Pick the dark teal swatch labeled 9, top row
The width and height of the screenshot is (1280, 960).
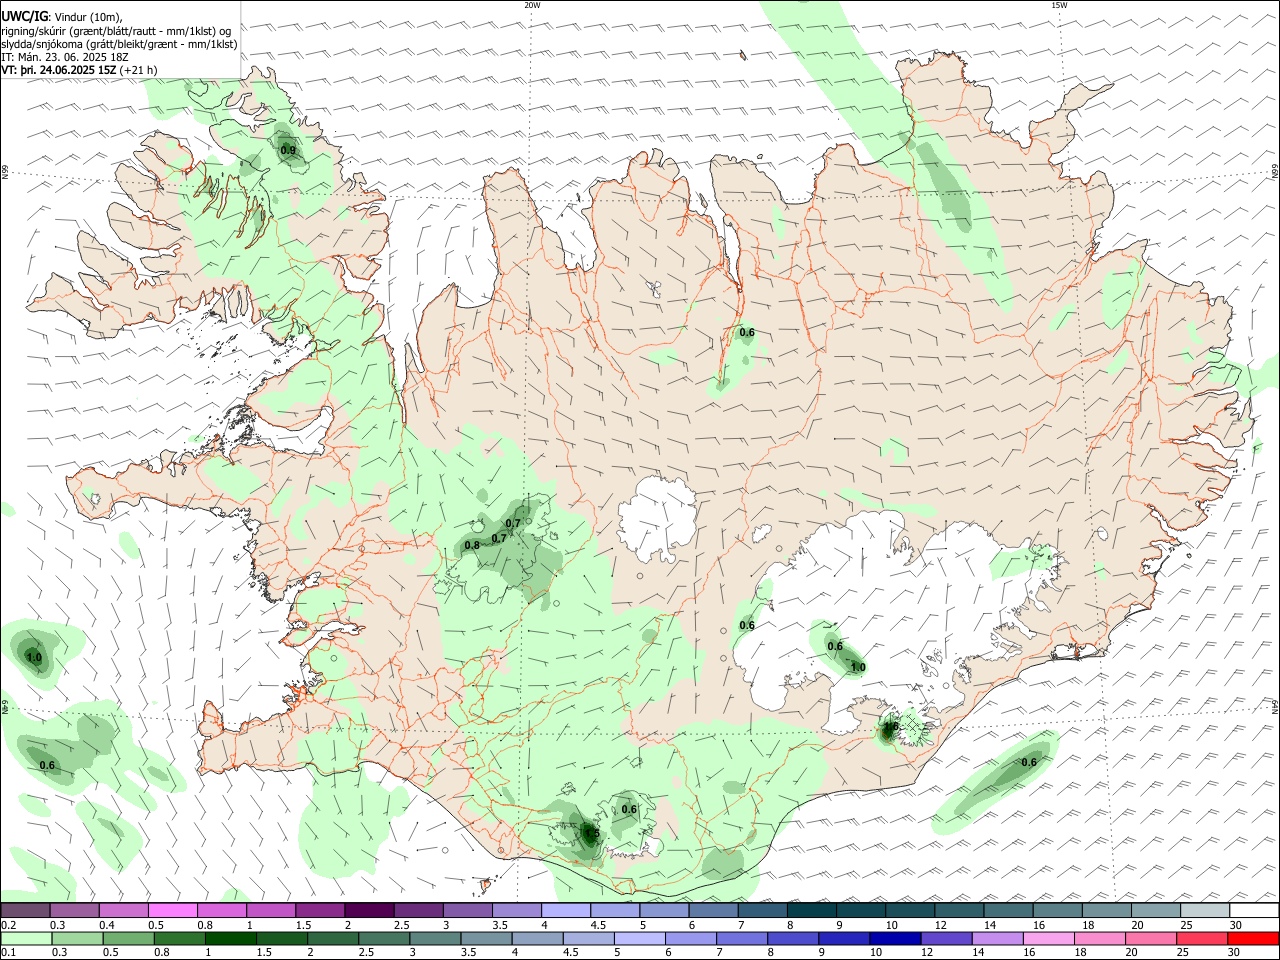point(811,910)
